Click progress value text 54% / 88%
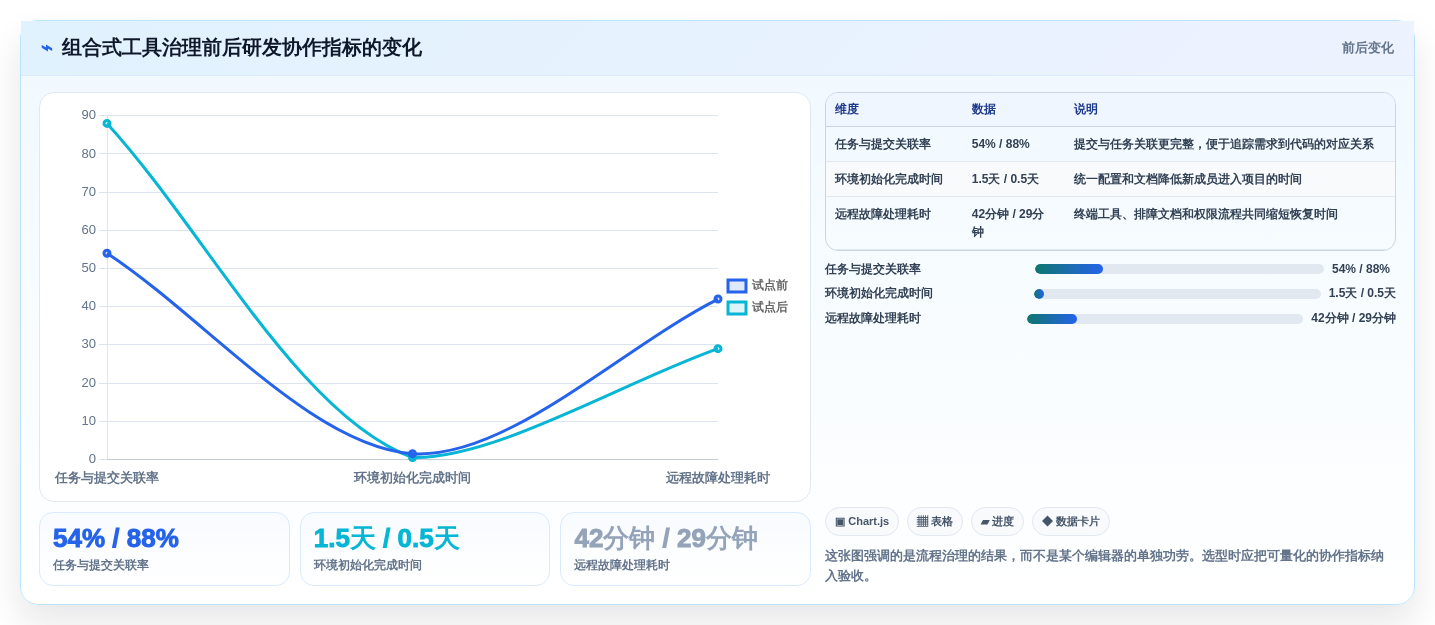The height and width of the screenshot is (625, 1435). [x=1361, y=269]
